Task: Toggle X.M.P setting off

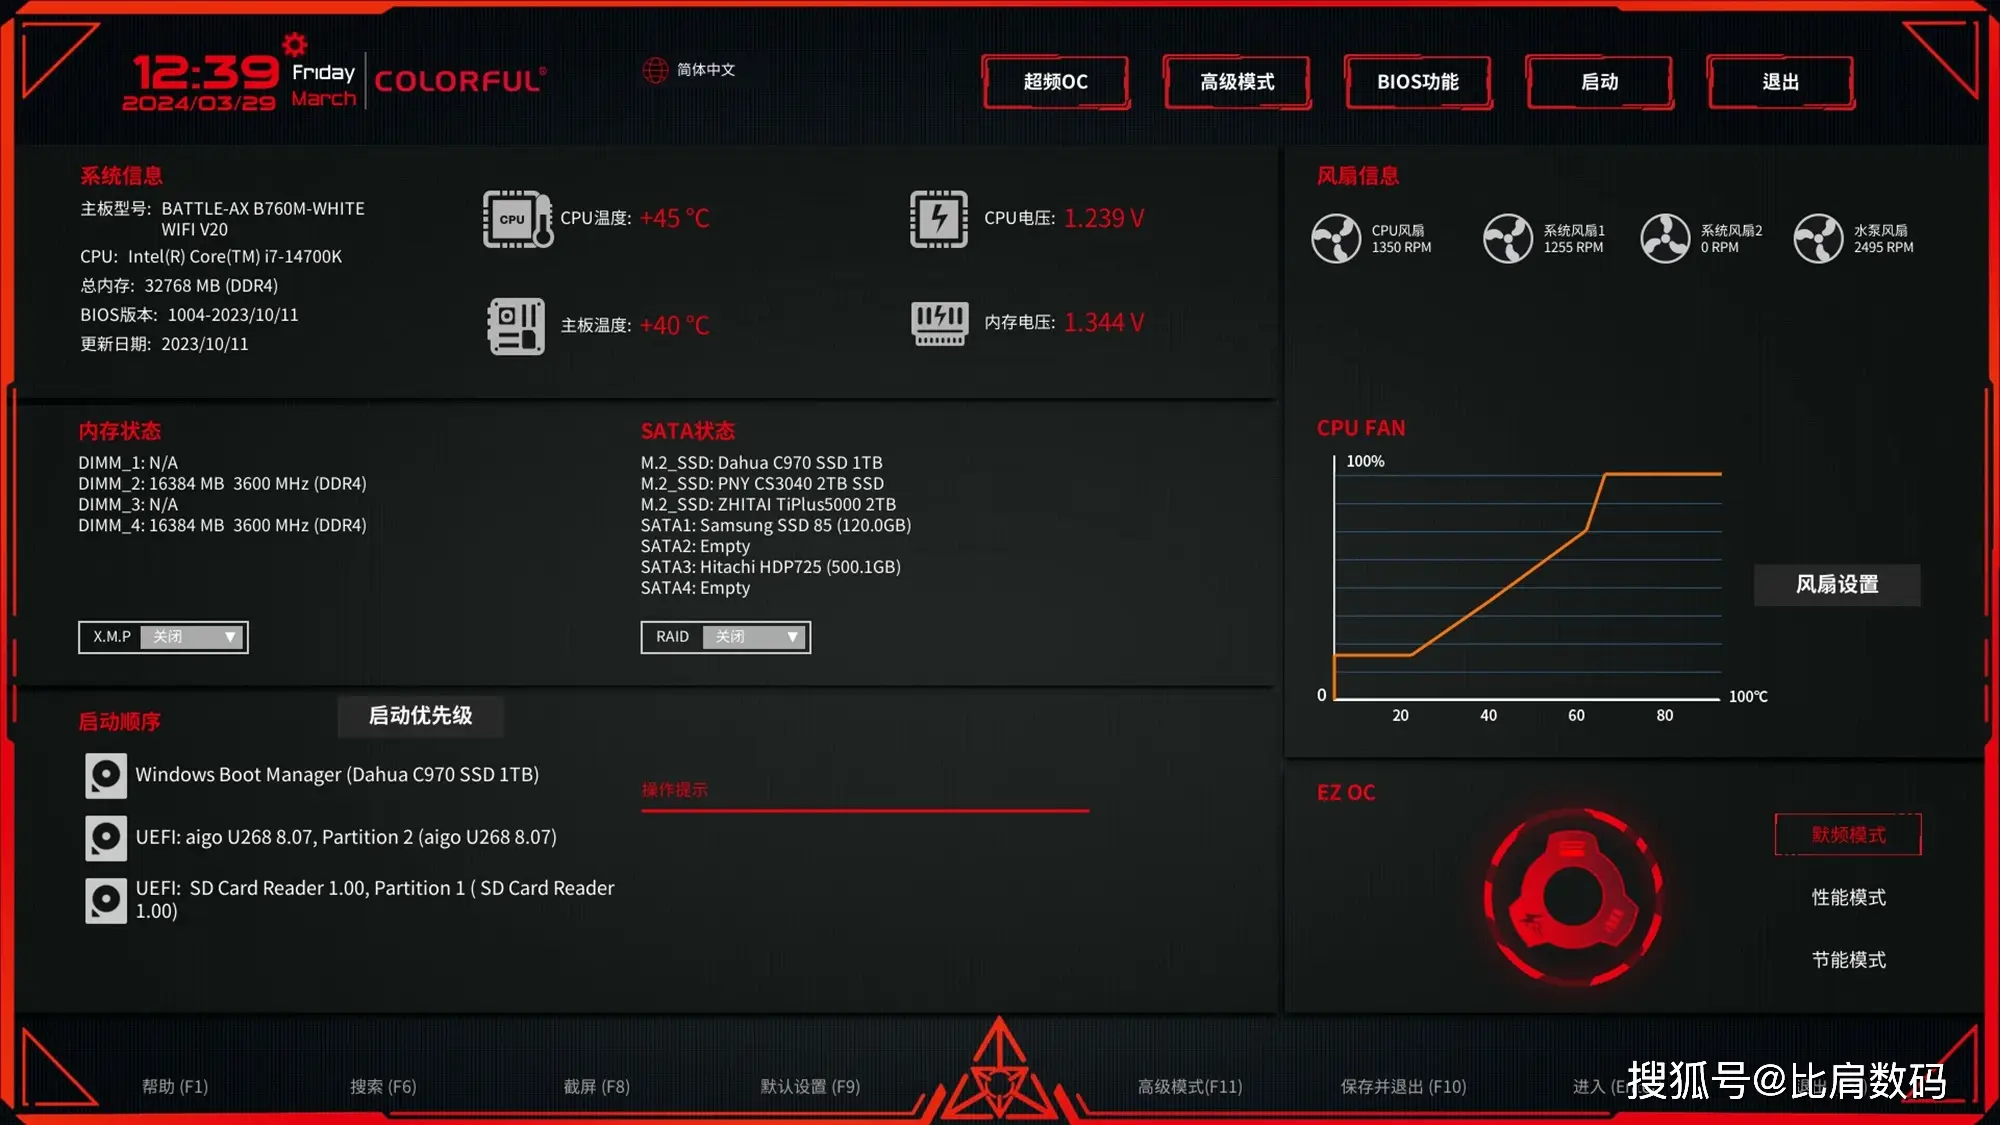Action: coord(192,636)
